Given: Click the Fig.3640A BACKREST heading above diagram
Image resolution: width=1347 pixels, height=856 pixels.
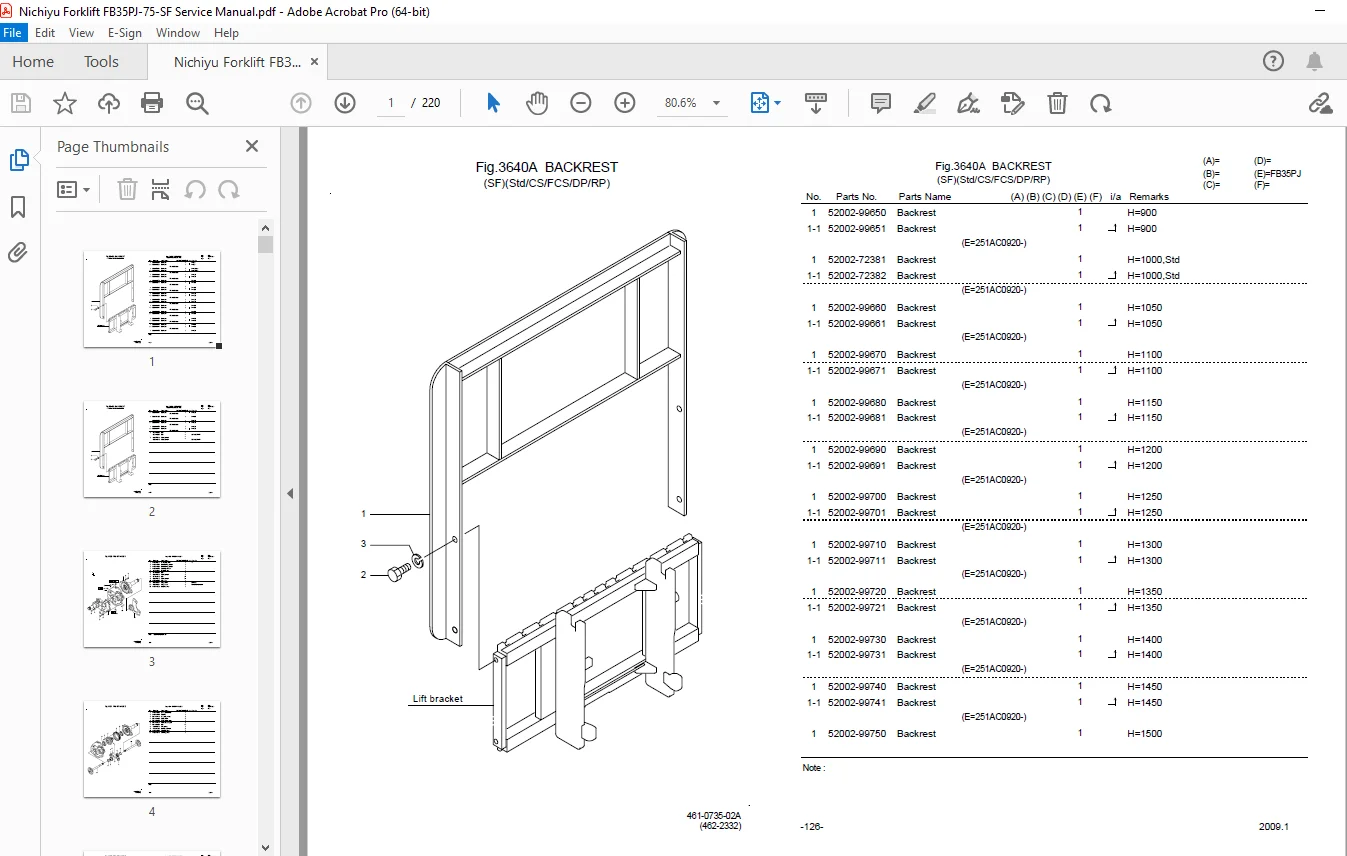Looking at the screenshot, I should click(x=547, y=167).
